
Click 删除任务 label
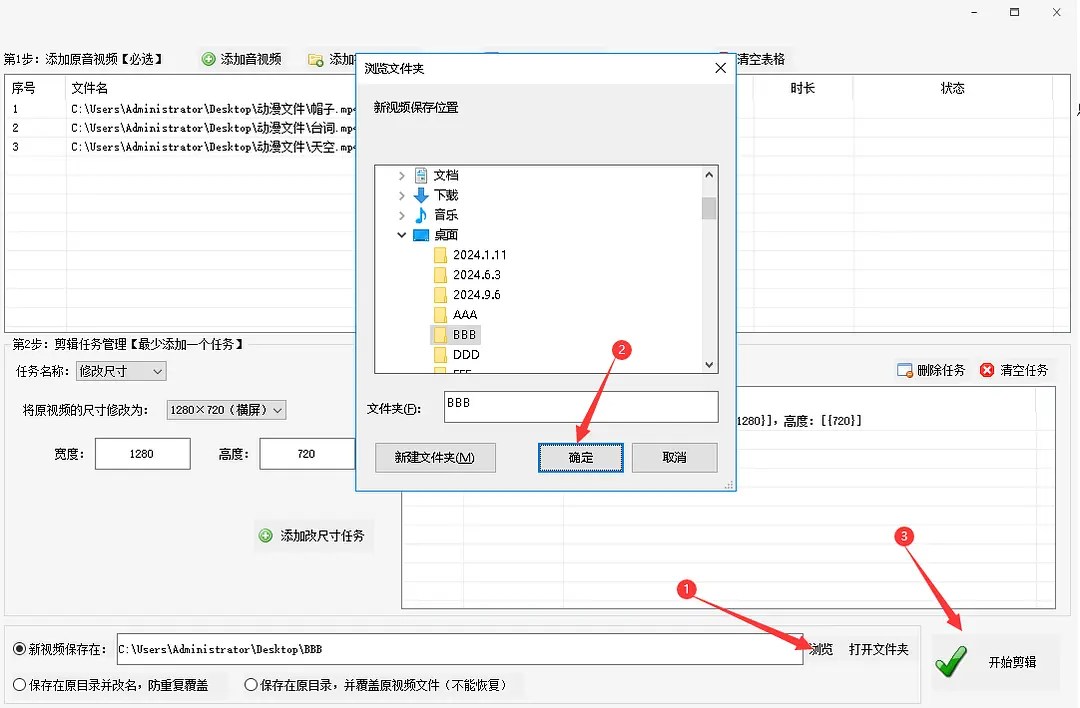click(941, 371)
